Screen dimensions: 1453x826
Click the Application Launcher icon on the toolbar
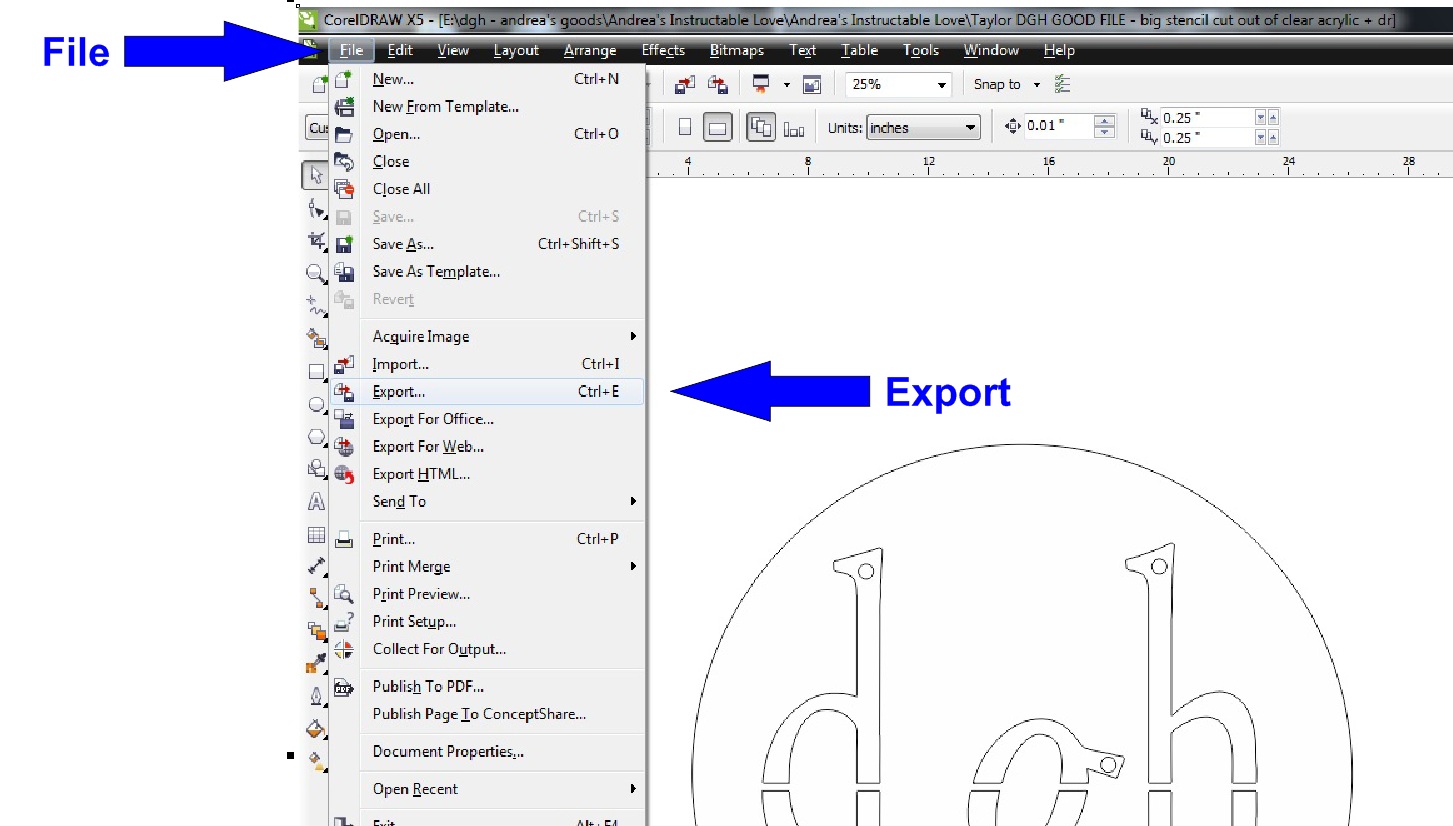click(761, 85)
